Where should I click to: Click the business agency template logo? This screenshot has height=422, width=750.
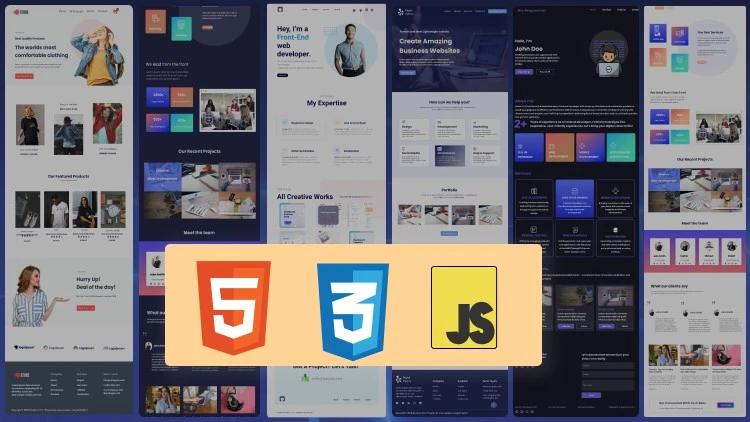[404, 12]
